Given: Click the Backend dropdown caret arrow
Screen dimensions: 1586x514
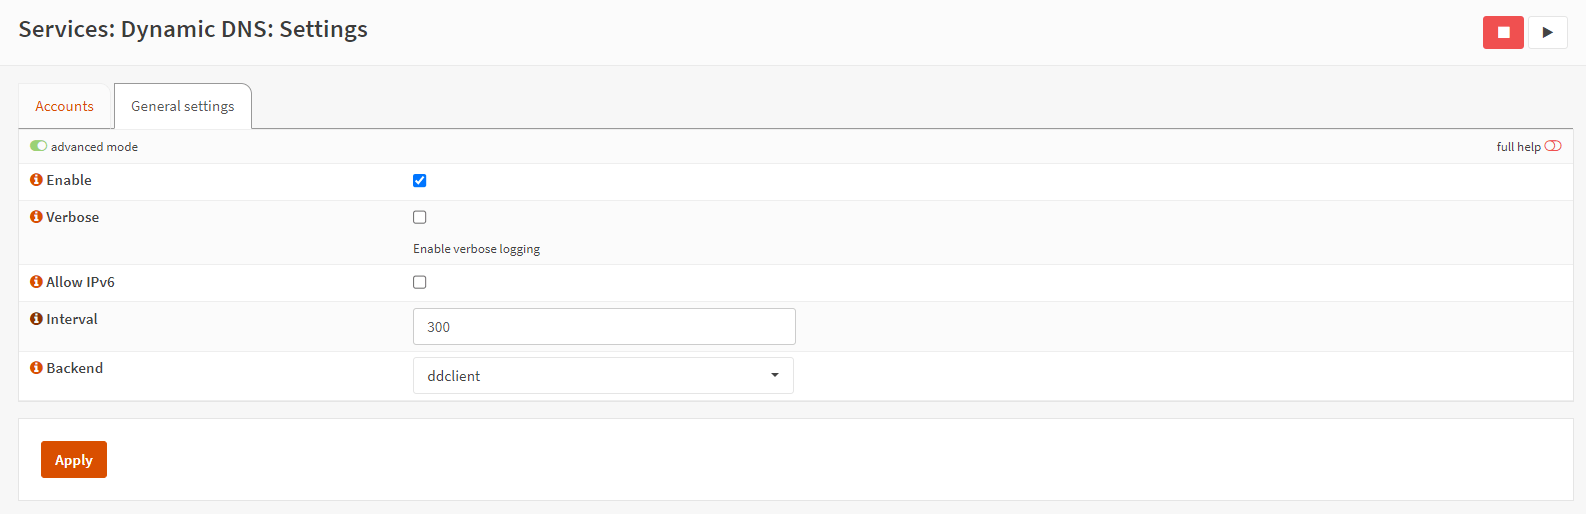Looking at the screenshot, I should [775, 376].
